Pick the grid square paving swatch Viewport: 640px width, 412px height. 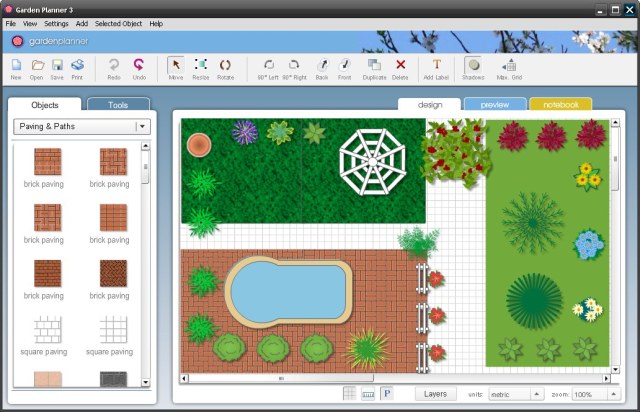[113, 329]
